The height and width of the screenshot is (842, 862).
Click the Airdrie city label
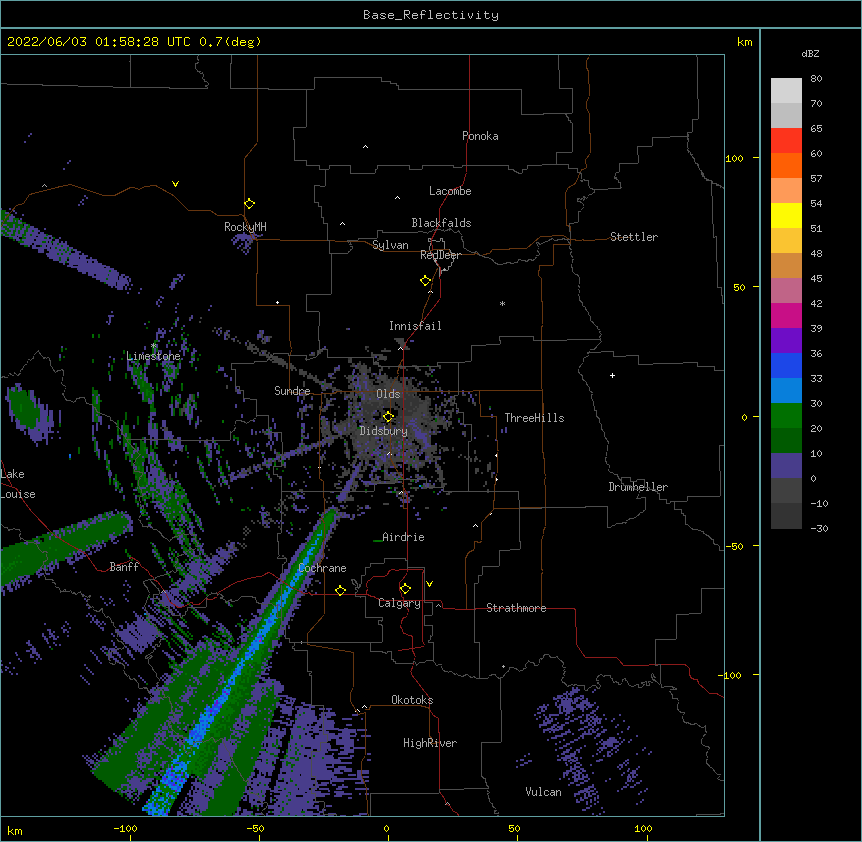[403, 537]
